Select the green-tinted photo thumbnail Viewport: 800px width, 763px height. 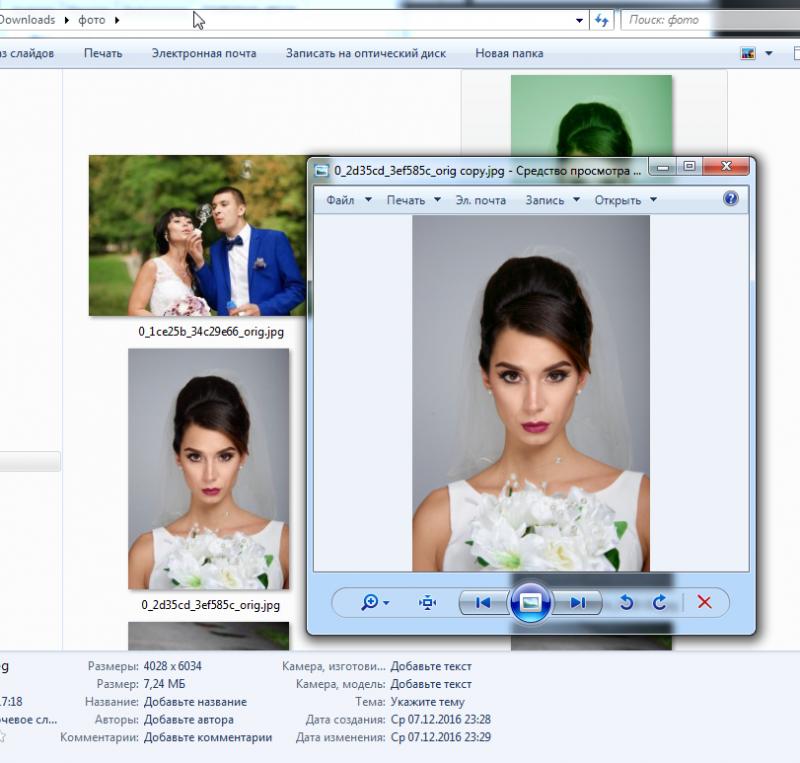coord(591,116)
